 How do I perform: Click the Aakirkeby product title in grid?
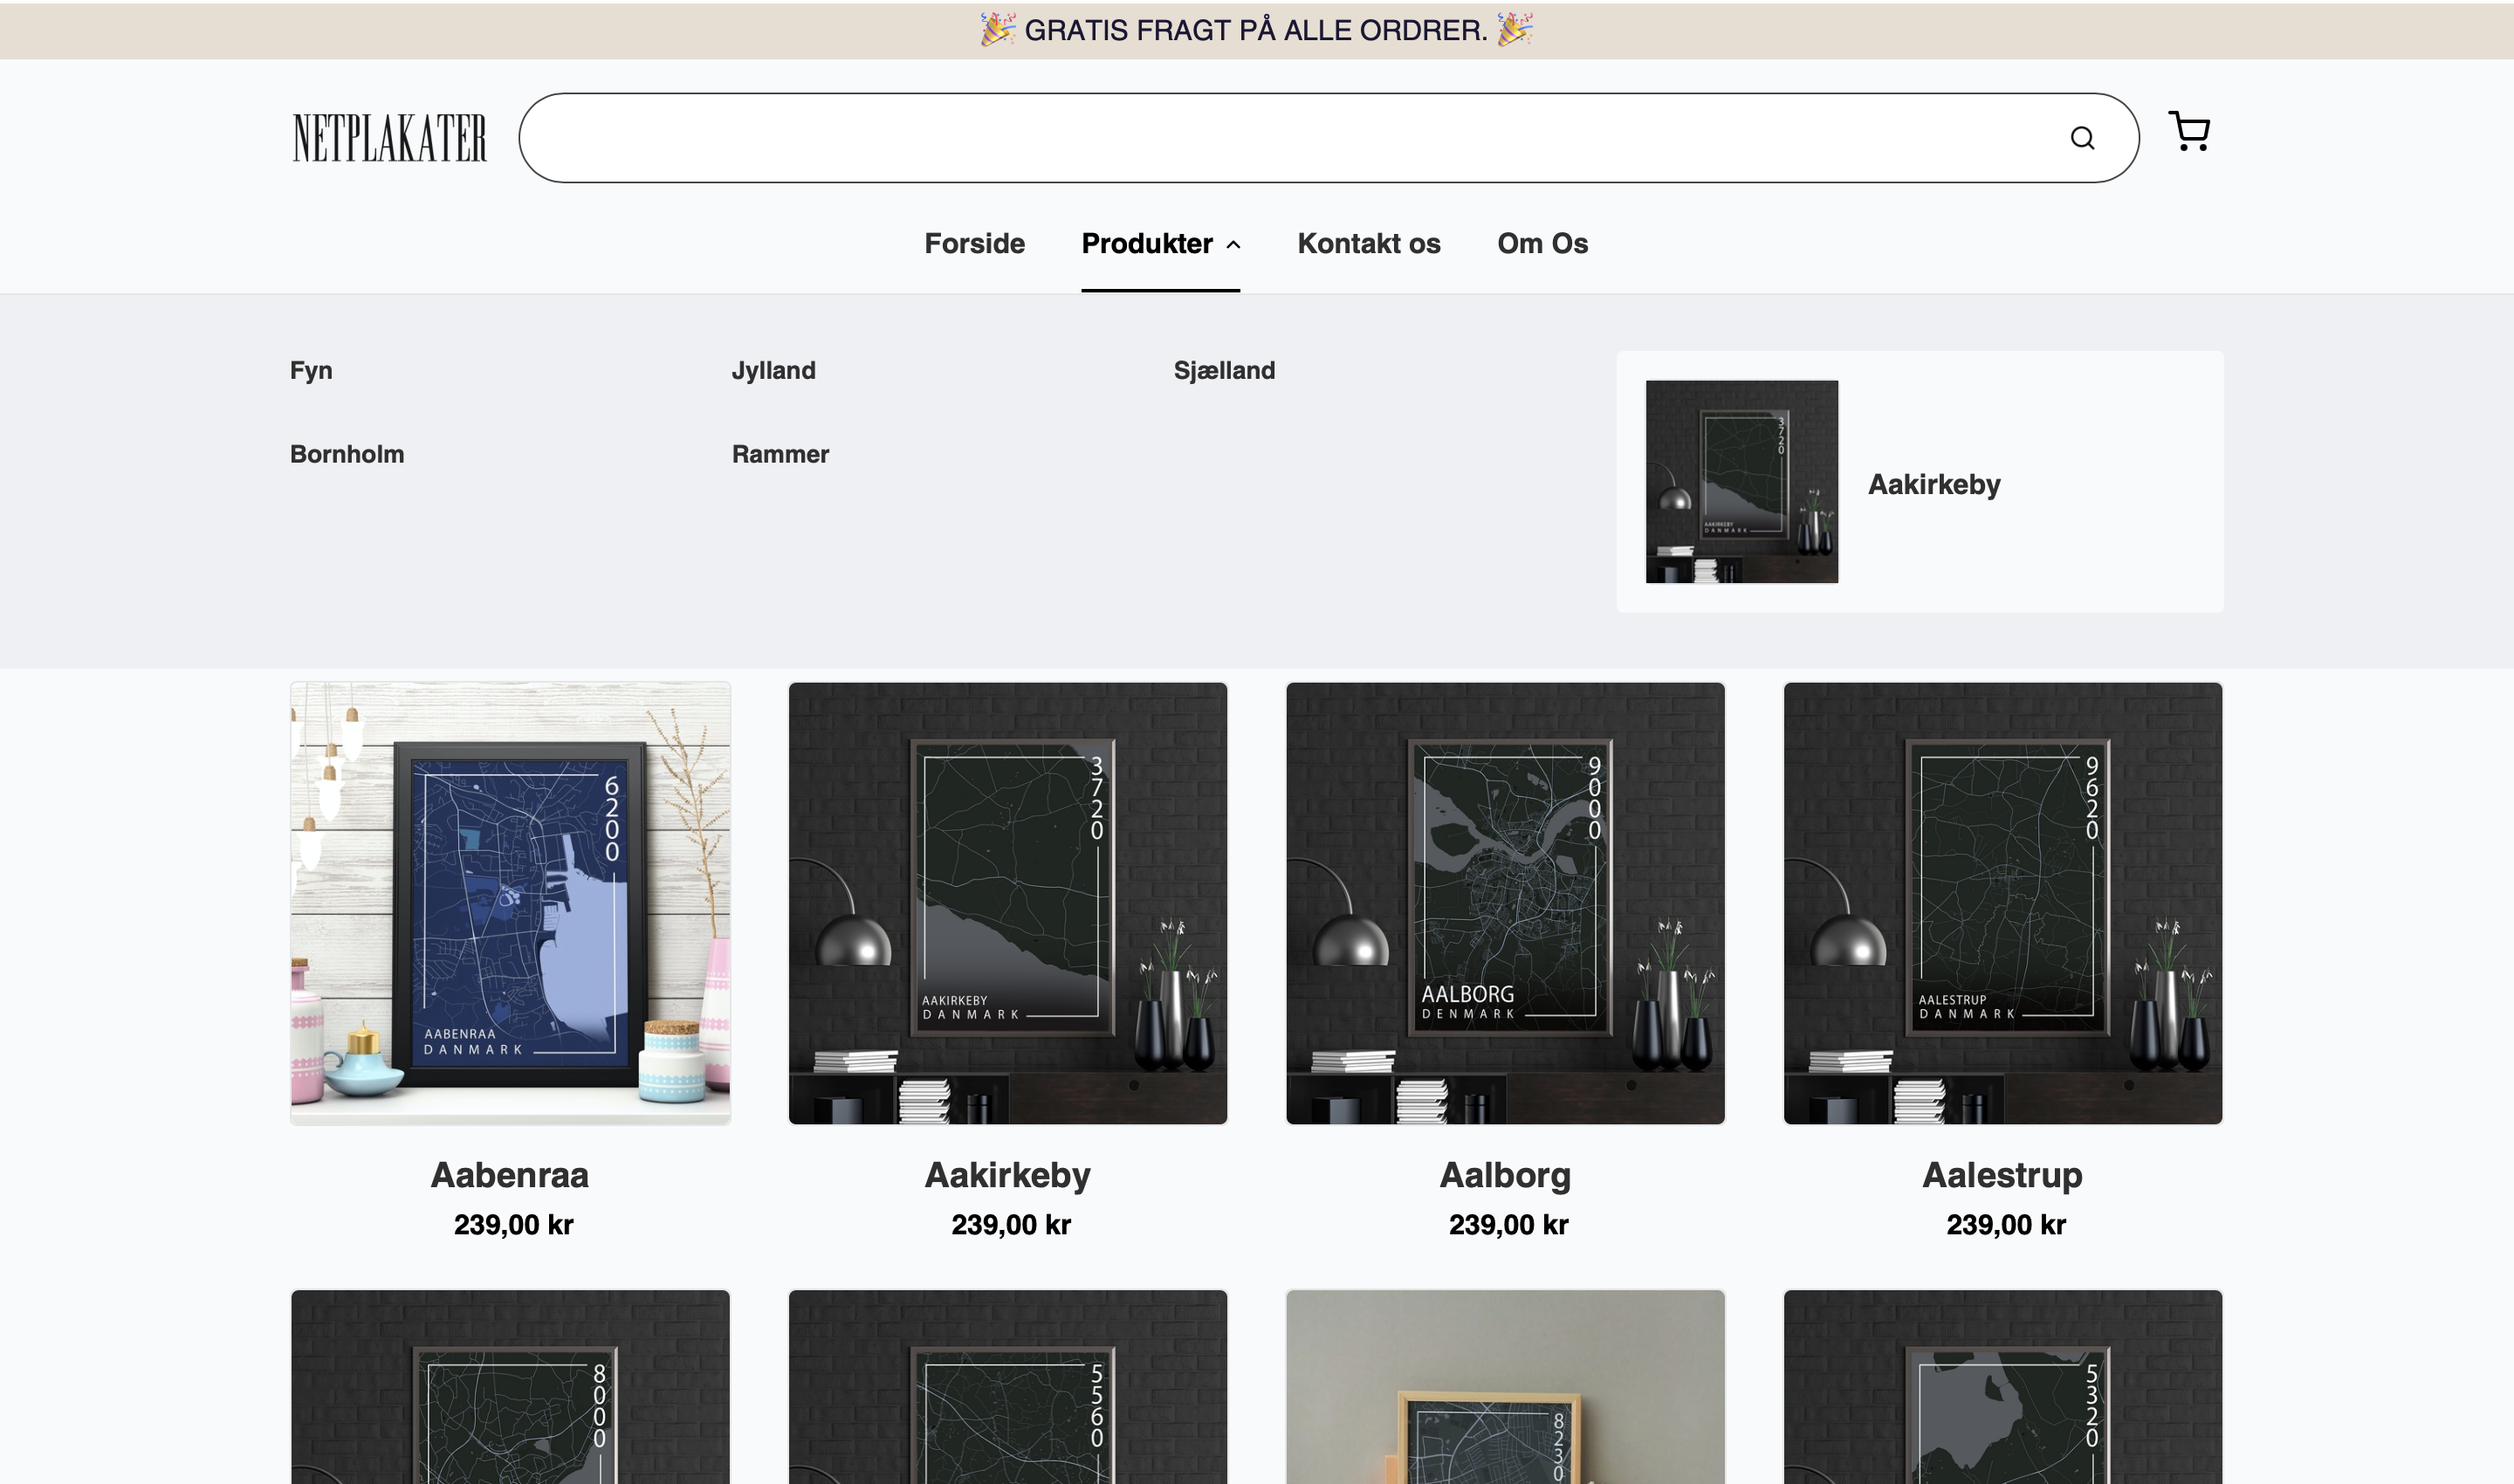click(1007, 1175)
